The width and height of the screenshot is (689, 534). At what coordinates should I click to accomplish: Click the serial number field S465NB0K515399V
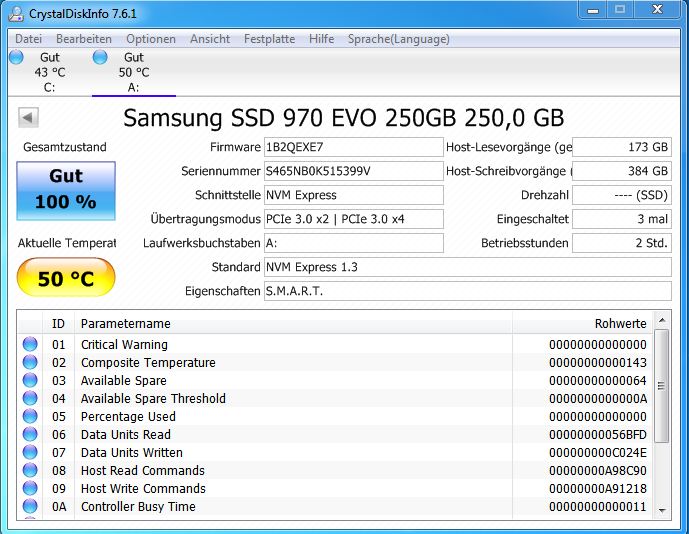coord(354,171)
